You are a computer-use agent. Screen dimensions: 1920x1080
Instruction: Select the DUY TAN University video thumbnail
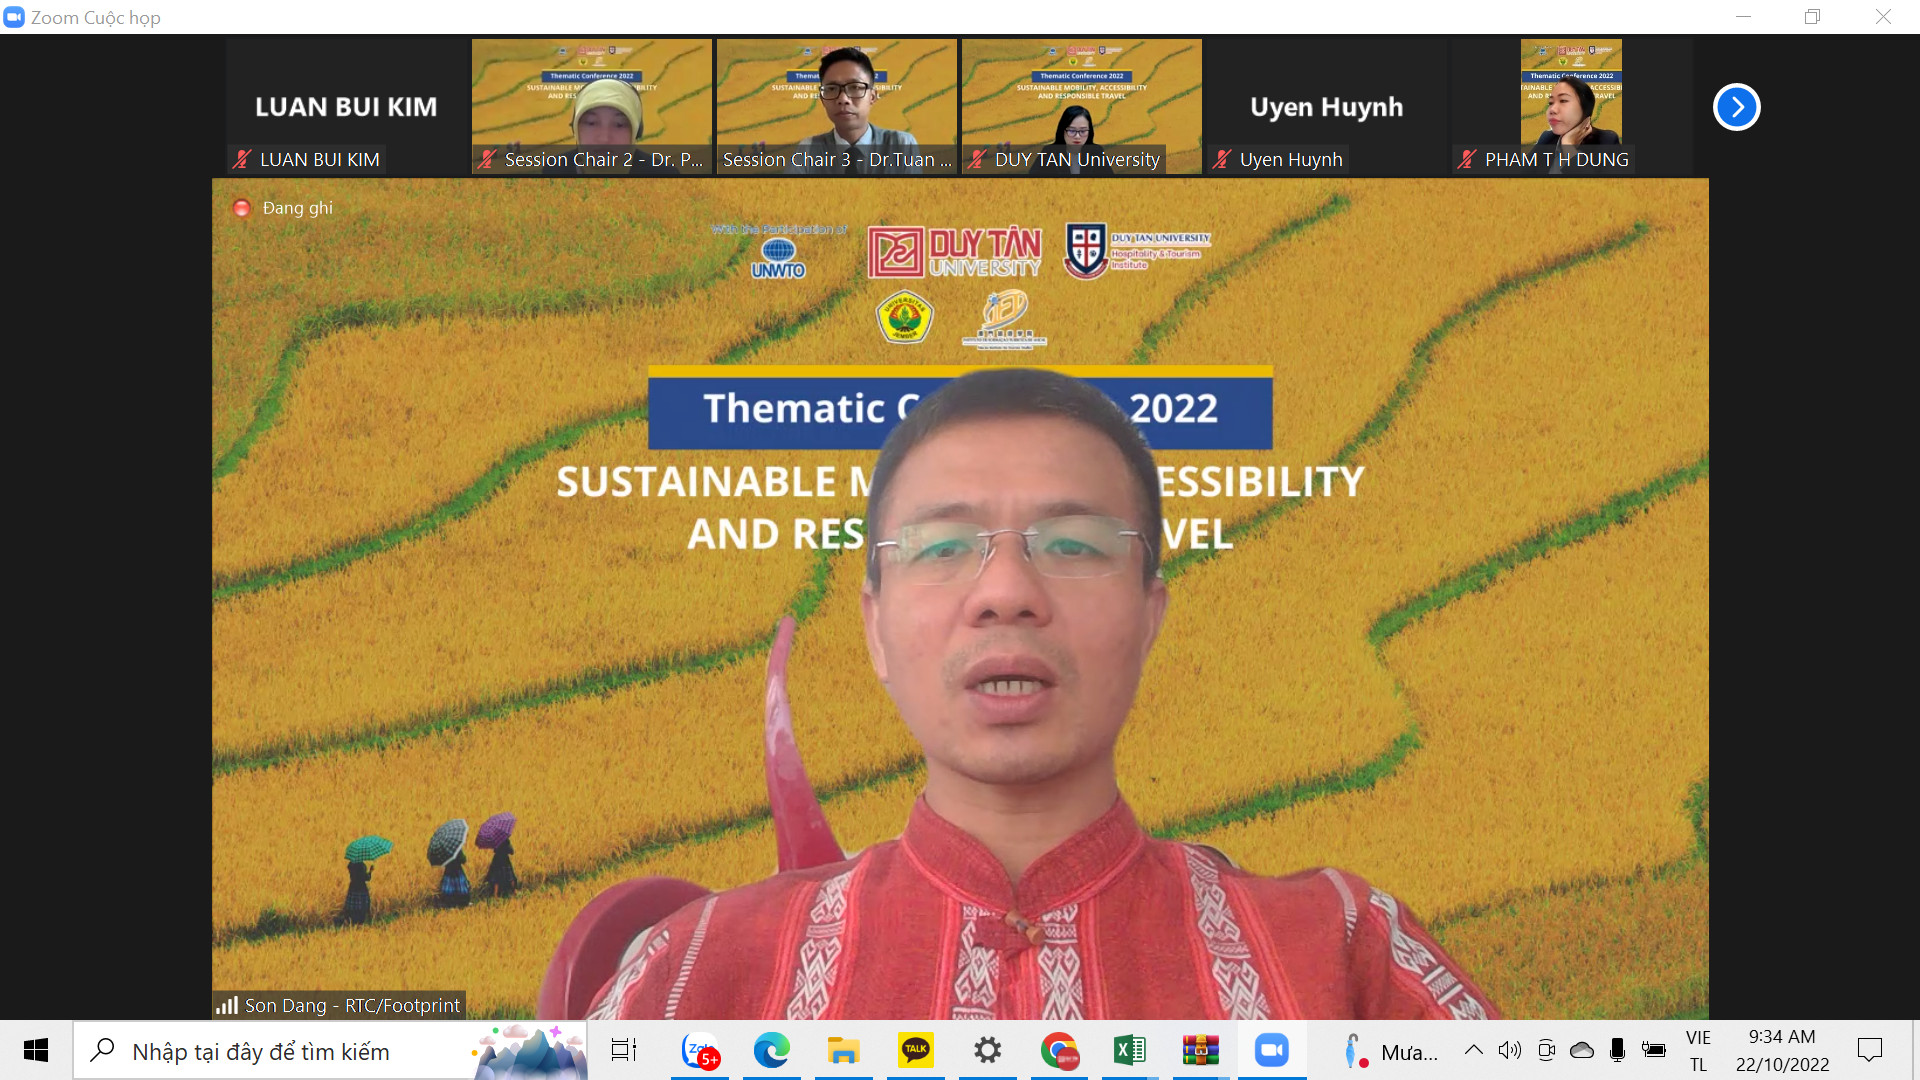click(x=1081, y=105)
